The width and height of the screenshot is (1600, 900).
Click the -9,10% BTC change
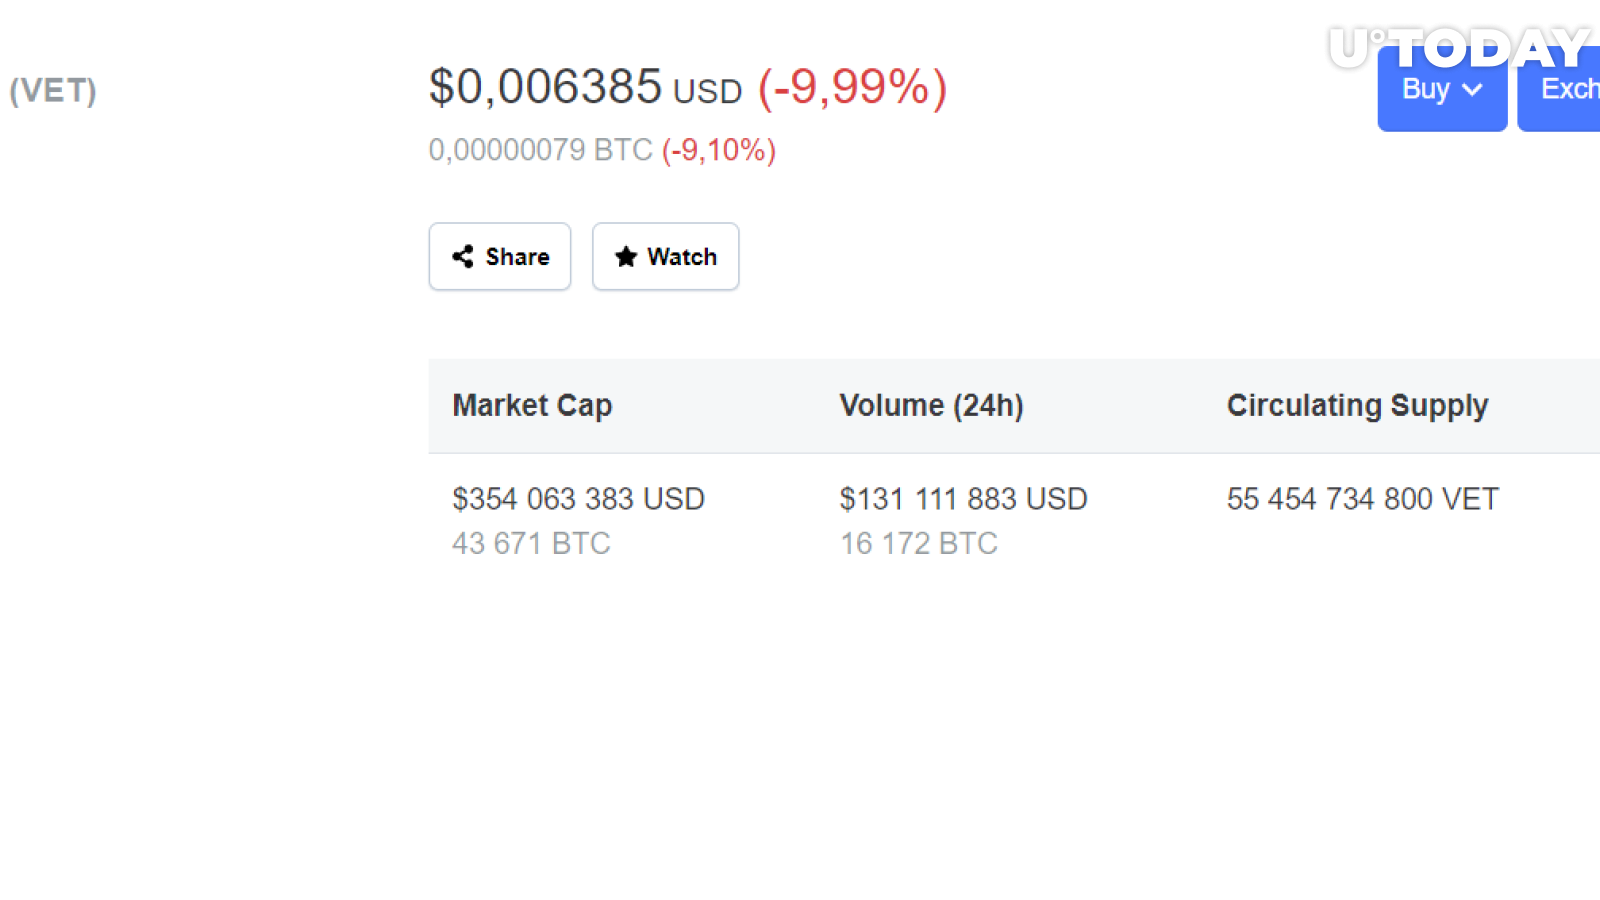click(719, 150)
